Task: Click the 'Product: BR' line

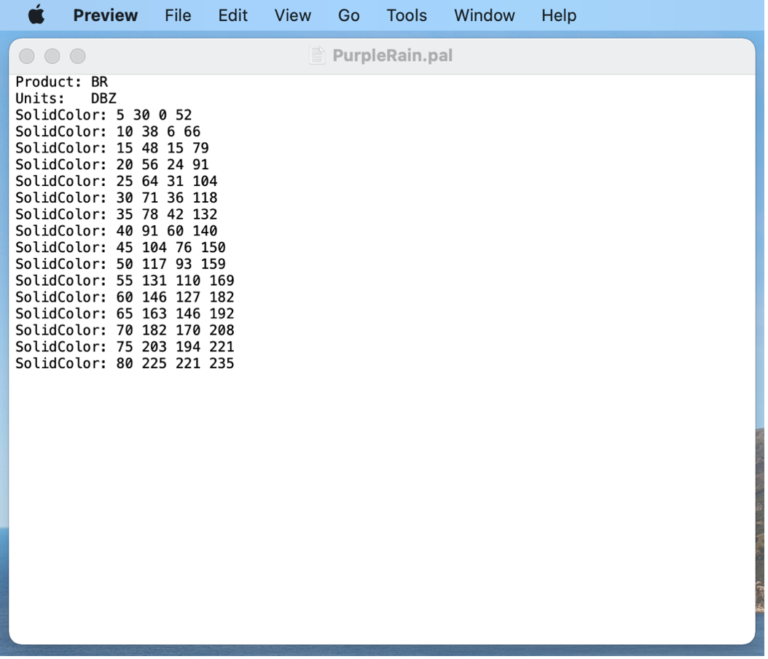Action: point(61,82)
